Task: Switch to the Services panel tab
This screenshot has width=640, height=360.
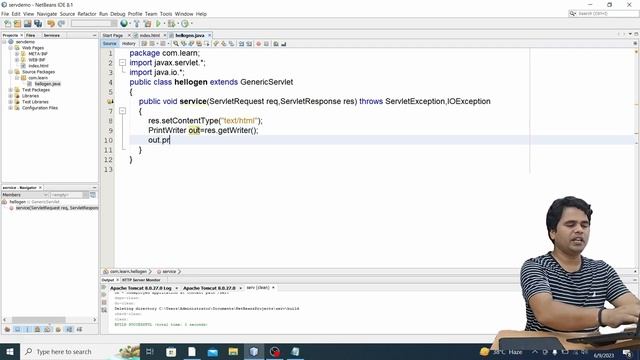Action: point(52,36)
